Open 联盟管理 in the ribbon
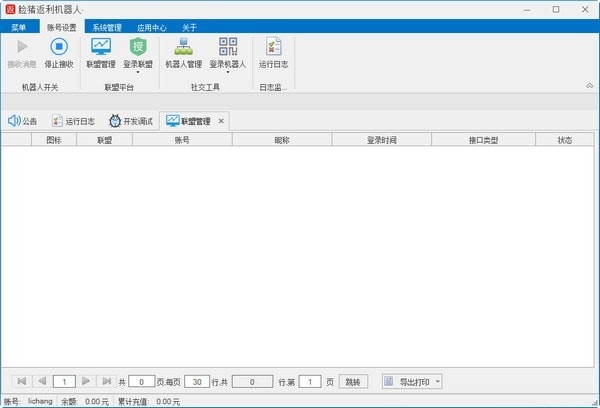The height and width of the screenshot is (408, 600). (x=101, y=54)
